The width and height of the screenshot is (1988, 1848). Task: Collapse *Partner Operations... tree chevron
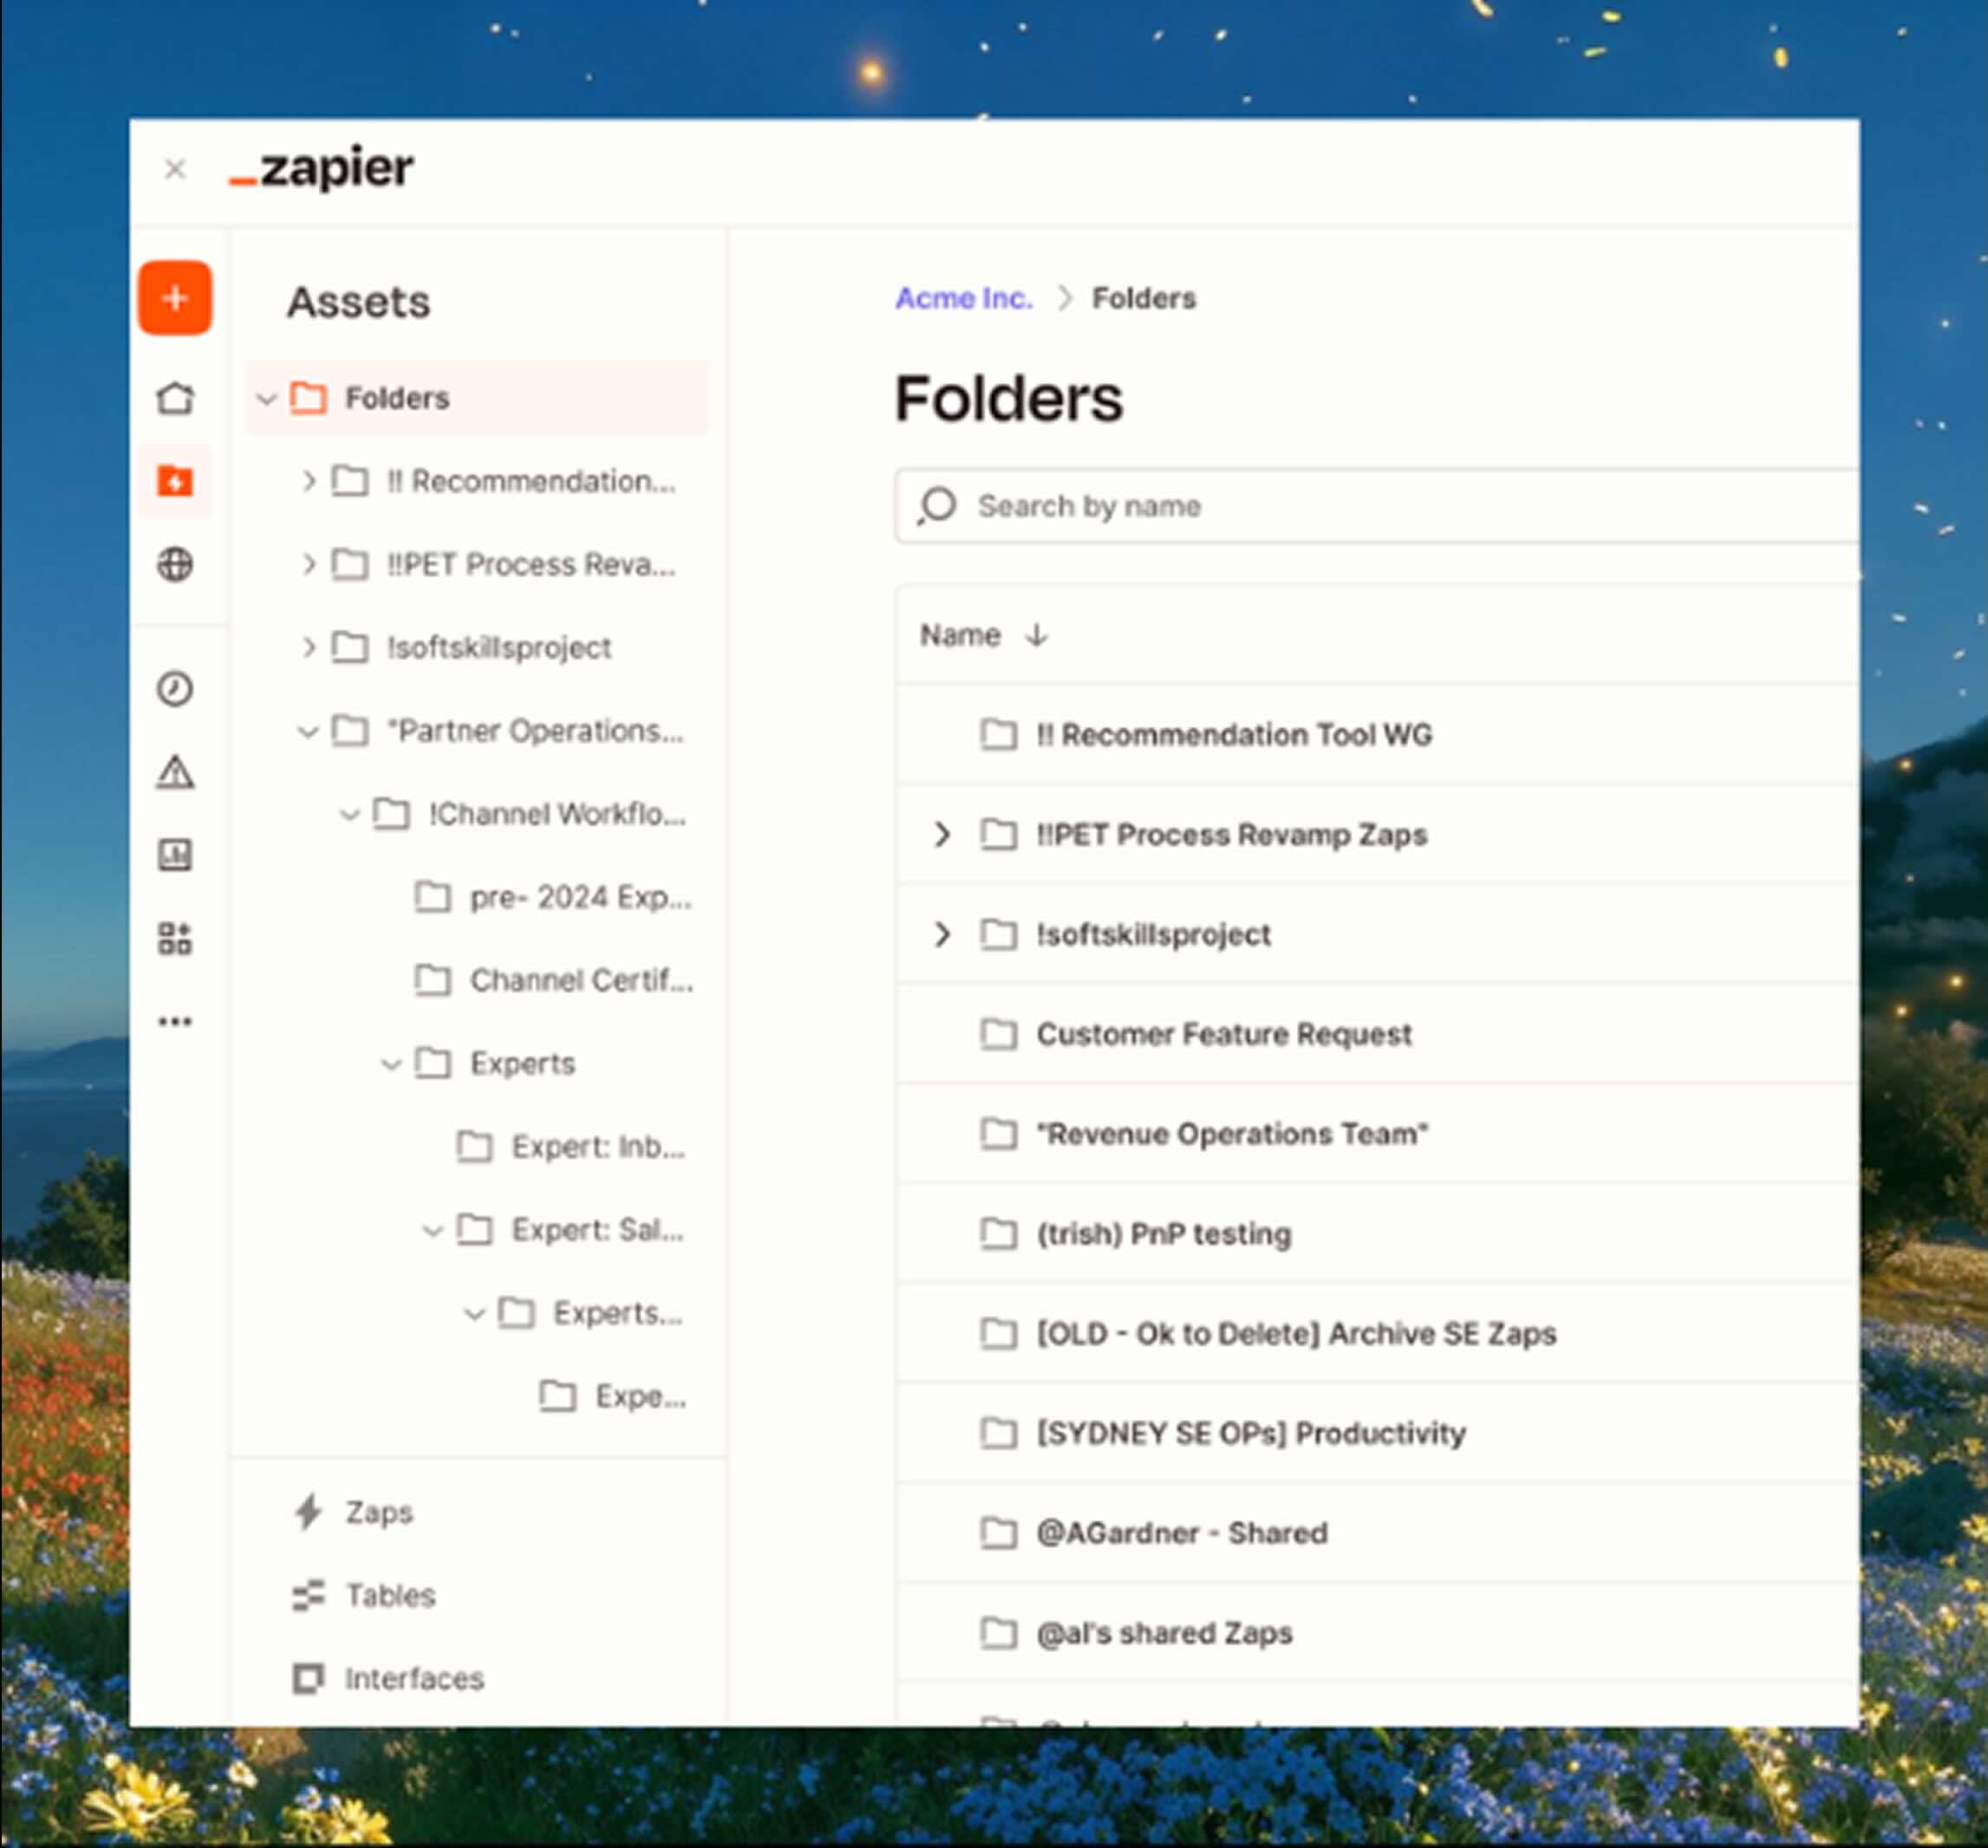pos(308,732)
